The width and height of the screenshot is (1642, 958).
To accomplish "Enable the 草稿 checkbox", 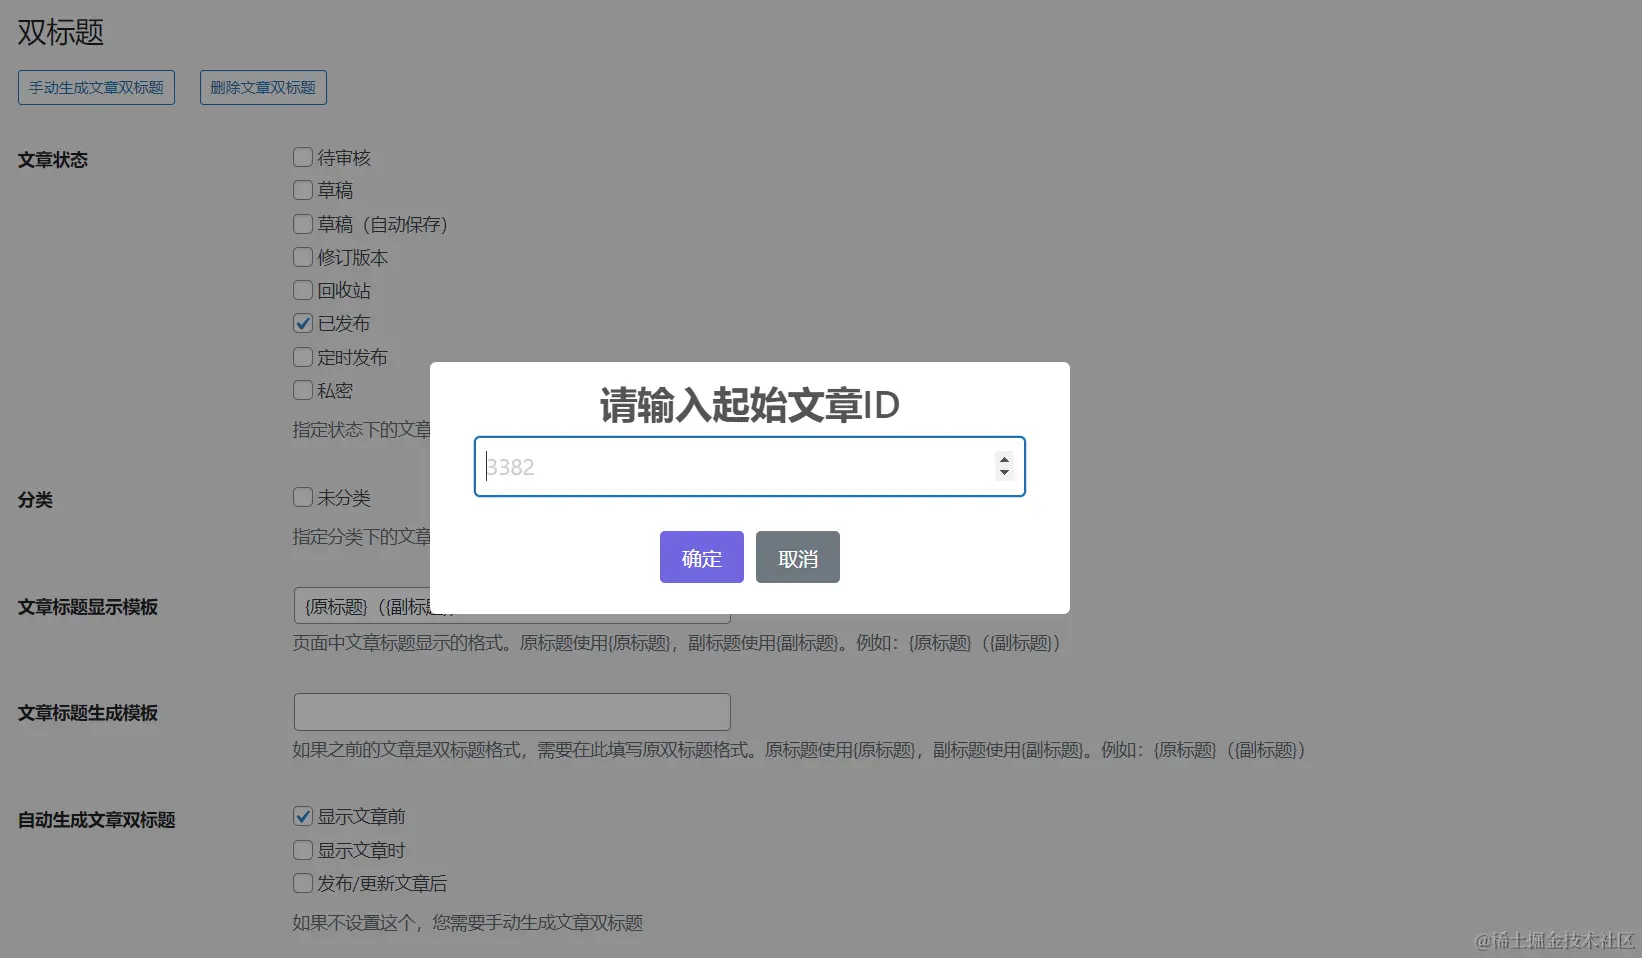I will [302, 190].
